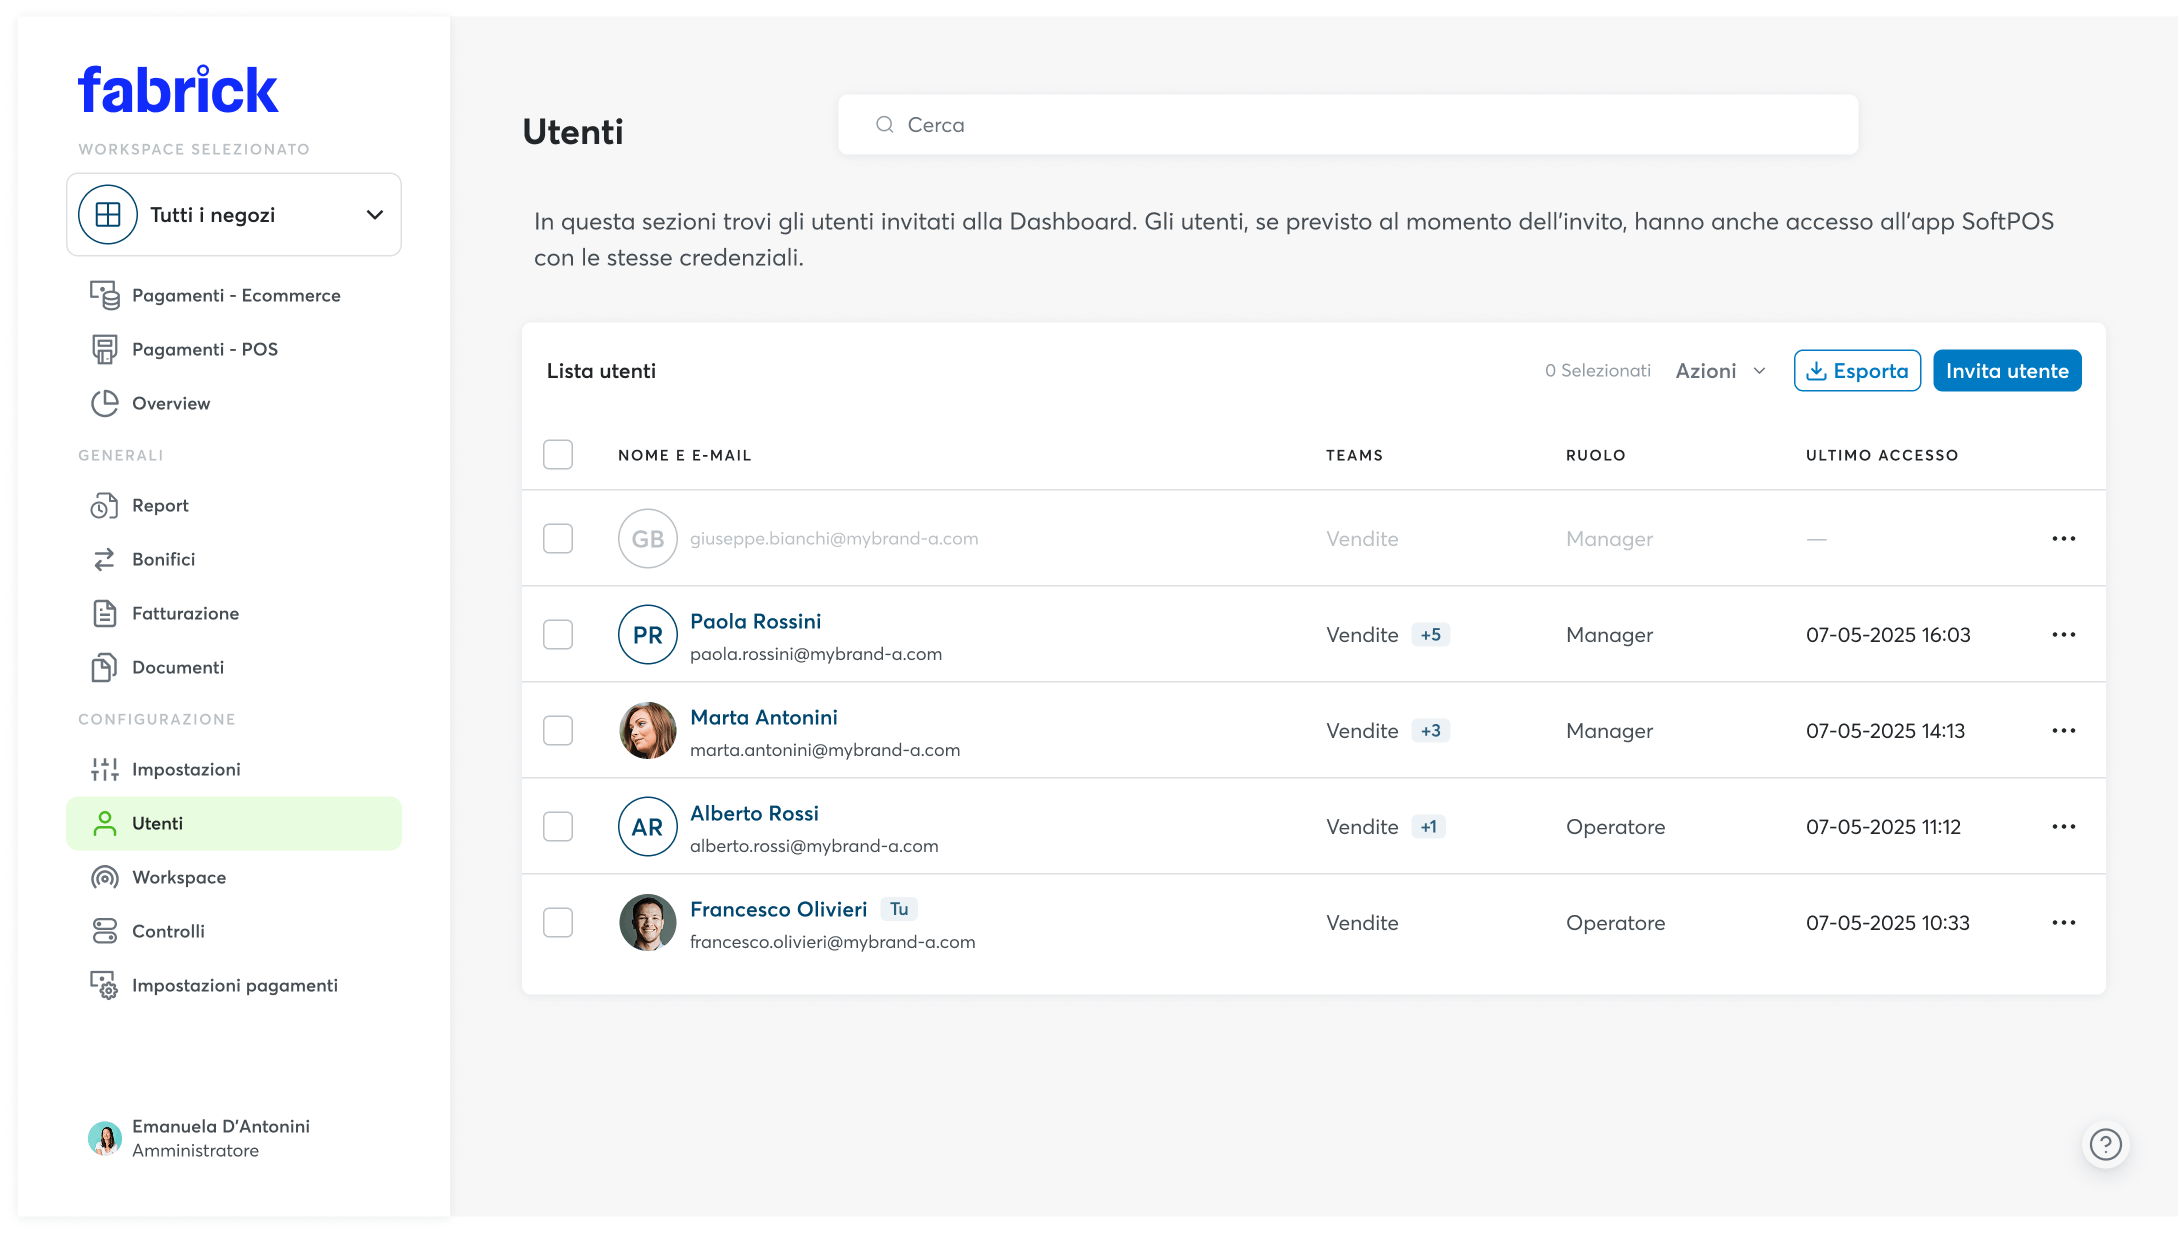Click the Impostazioni pagamenti gear icon

click(105, 985)
